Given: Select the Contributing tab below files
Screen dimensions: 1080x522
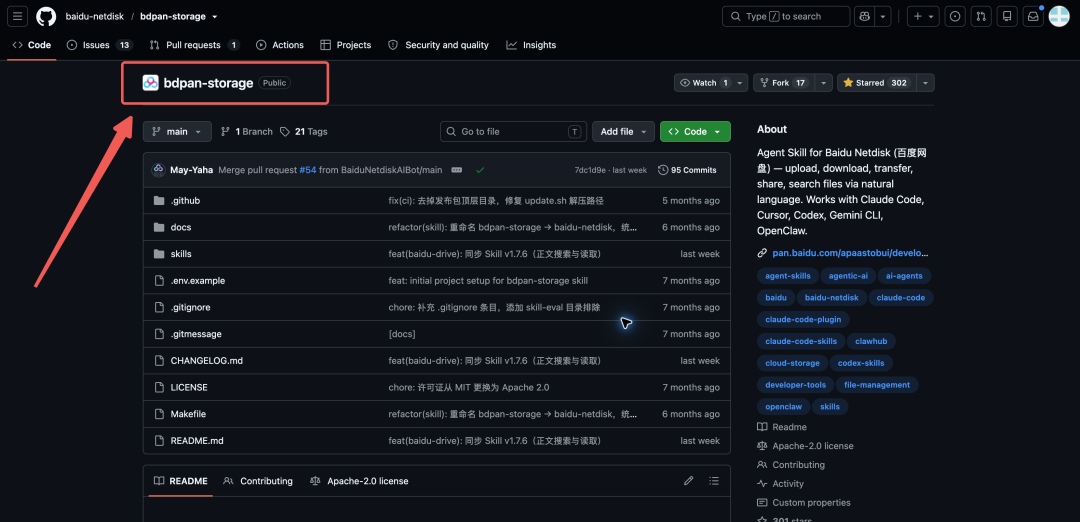Looking at the screenshot, I should pyautogui.click(x=258, y=481).
